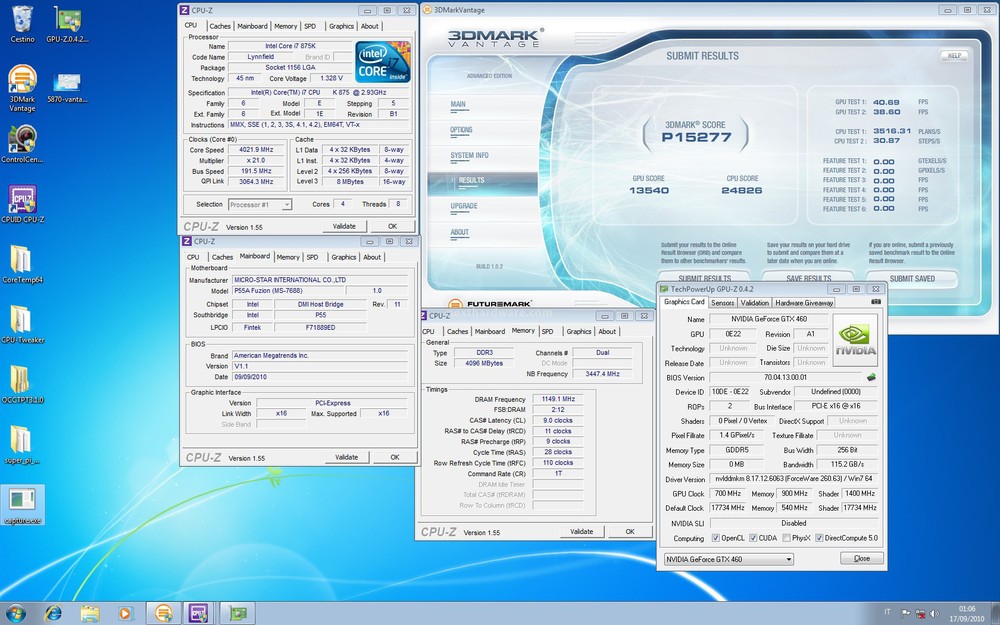
Task: Open the Processor #1 selection dropdown
Action: point(260,205)
